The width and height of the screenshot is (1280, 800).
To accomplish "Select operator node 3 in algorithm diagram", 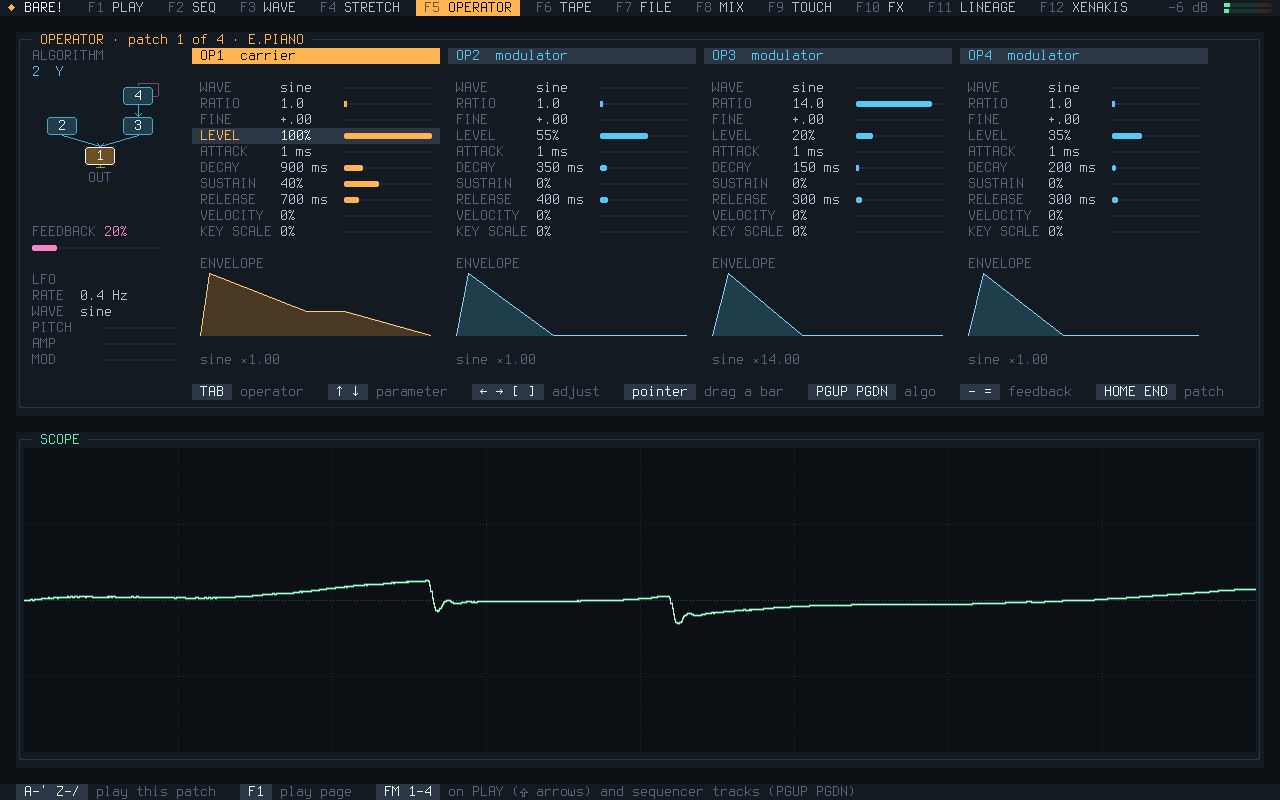I will (x=138, y=126).
